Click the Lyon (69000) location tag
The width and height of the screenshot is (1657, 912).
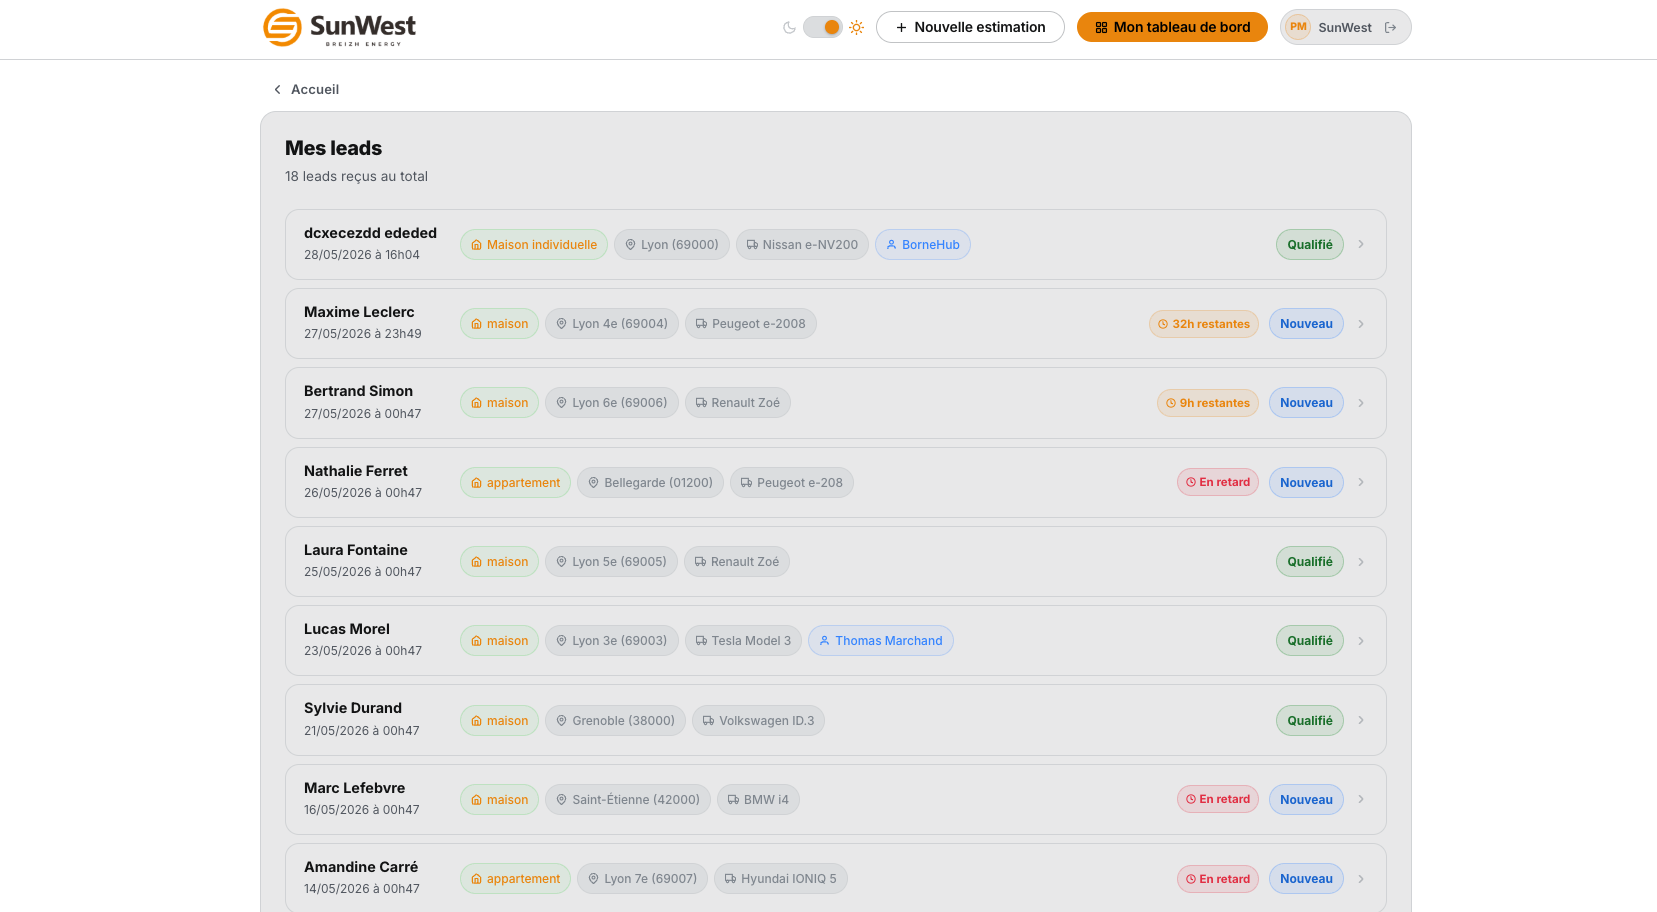coord(672,245)
